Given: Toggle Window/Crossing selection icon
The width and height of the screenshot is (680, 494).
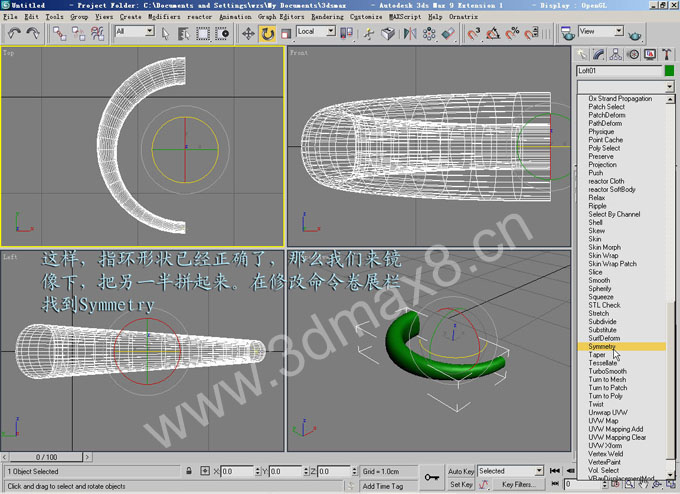Looking at the screenshot, I should tap(222, 33).
